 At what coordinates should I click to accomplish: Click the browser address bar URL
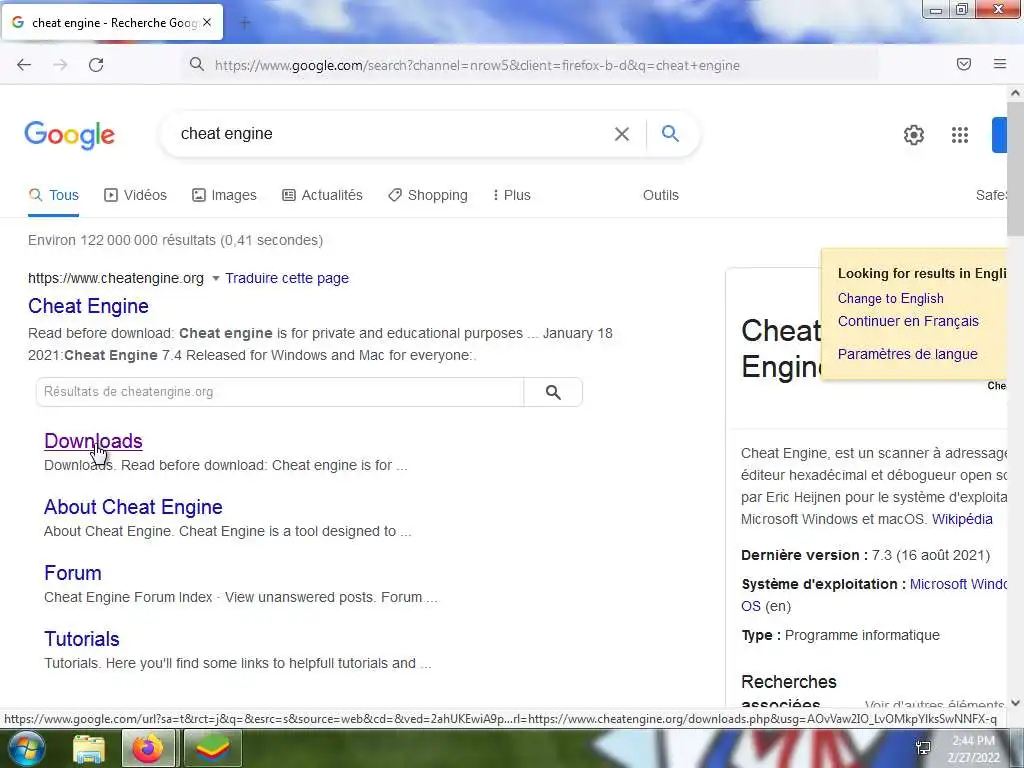tap(477, 65)
